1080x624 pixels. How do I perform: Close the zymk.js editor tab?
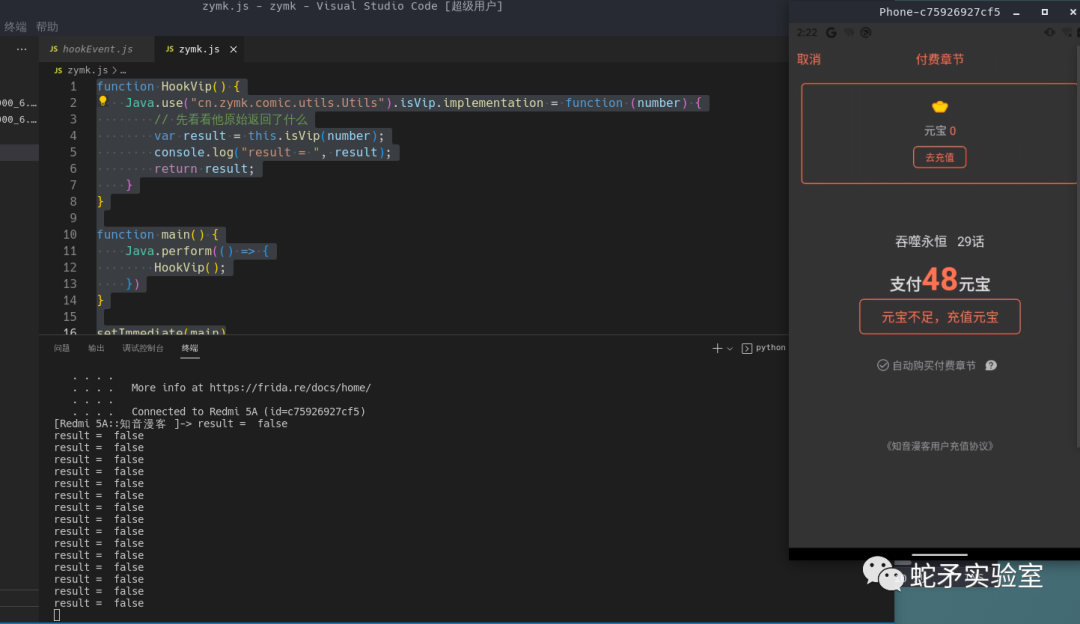[233, 50]
